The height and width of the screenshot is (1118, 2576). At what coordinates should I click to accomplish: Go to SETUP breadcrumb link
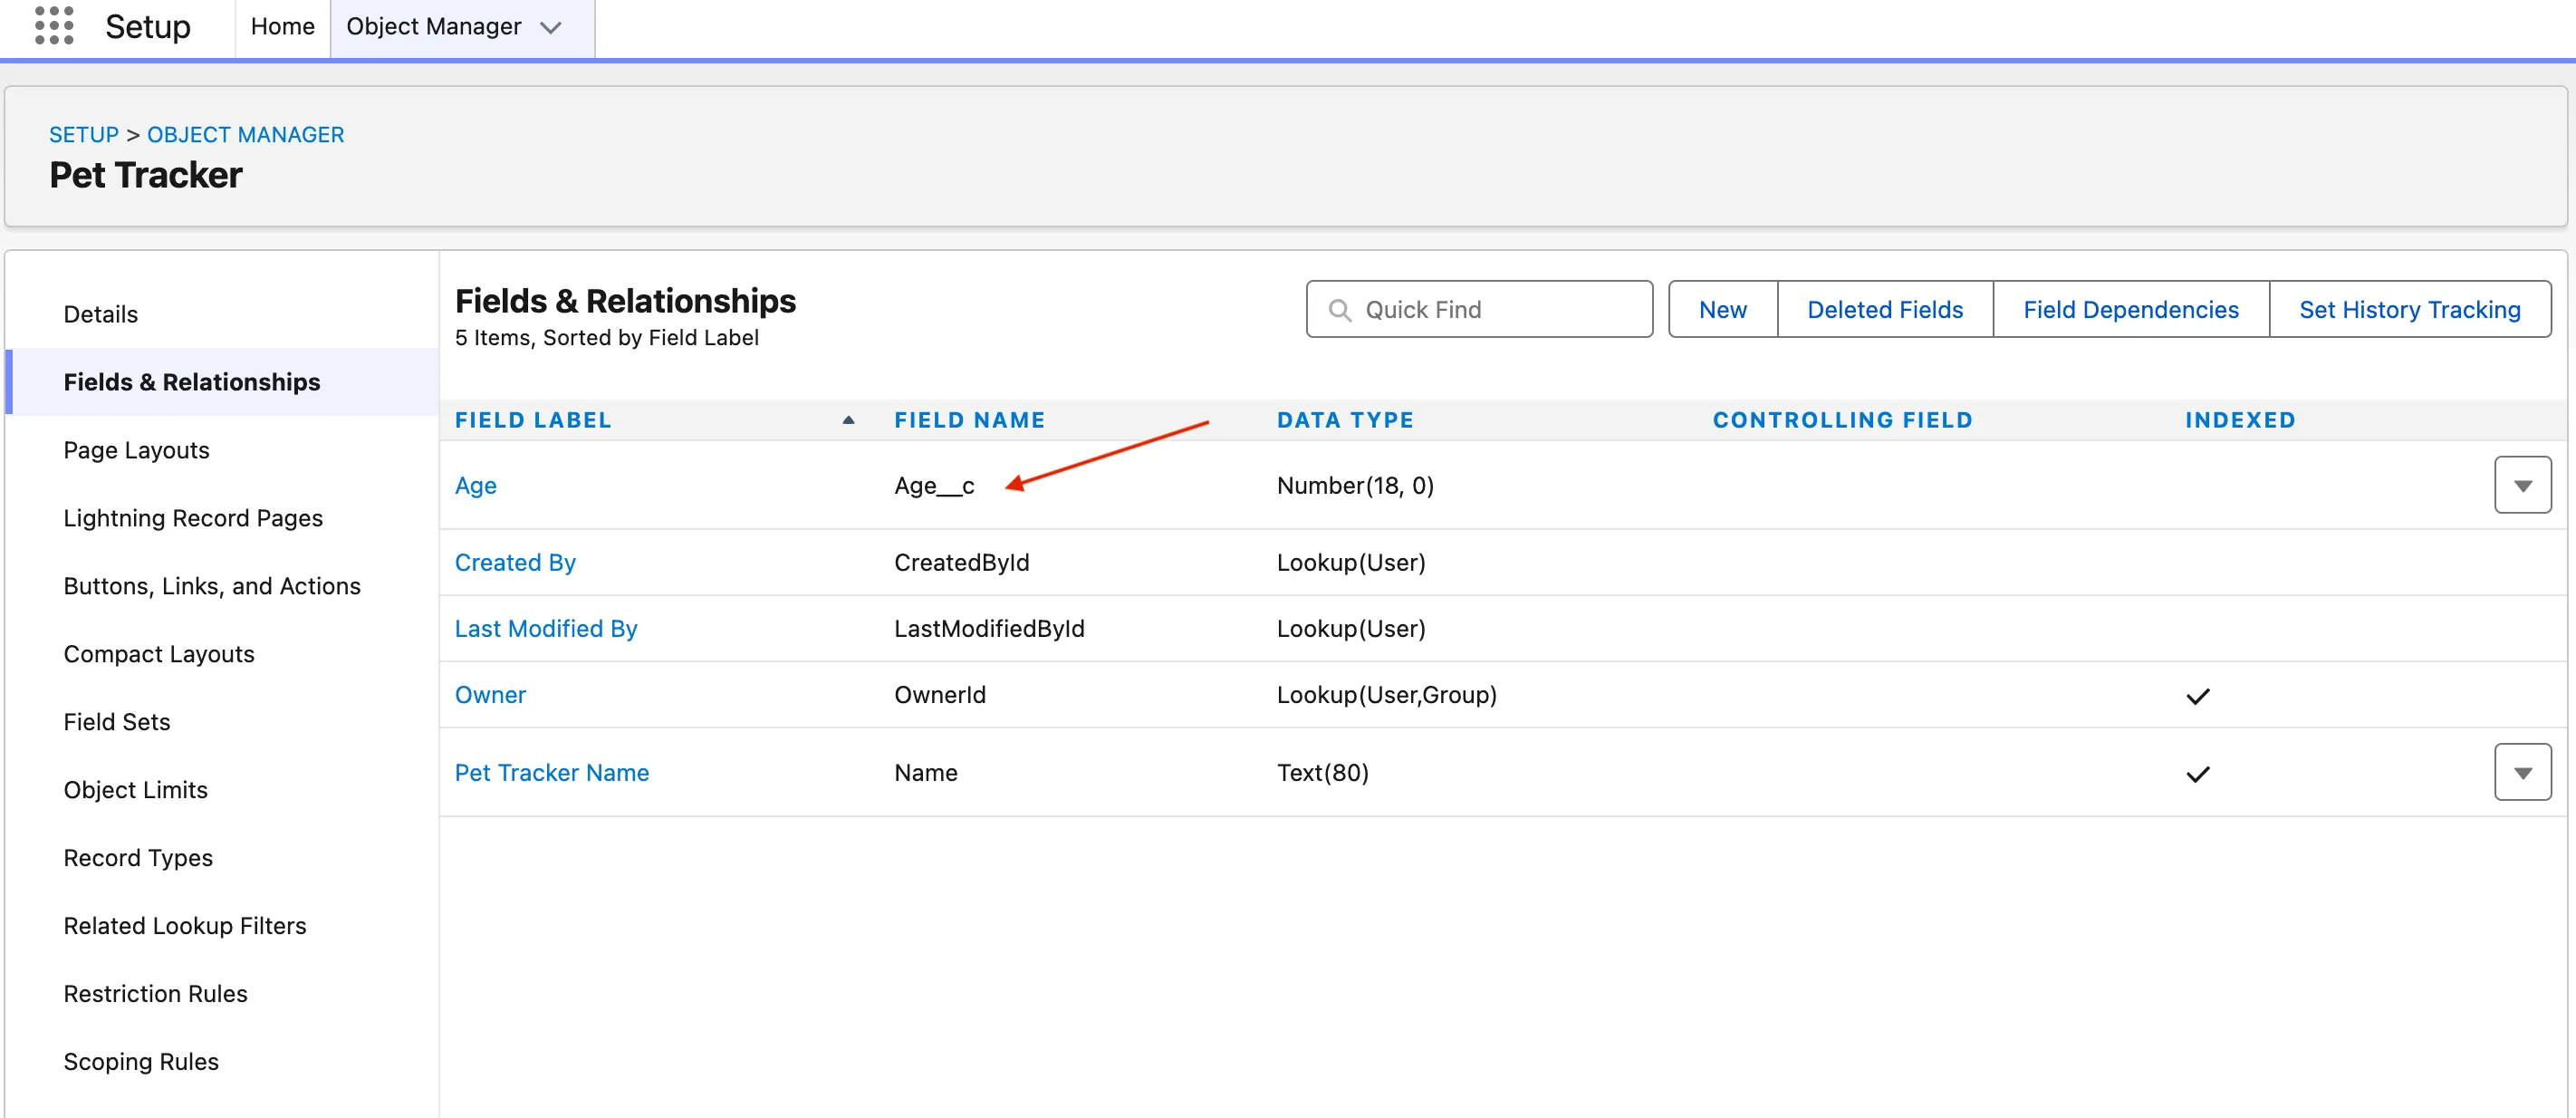tap(84, 135)
